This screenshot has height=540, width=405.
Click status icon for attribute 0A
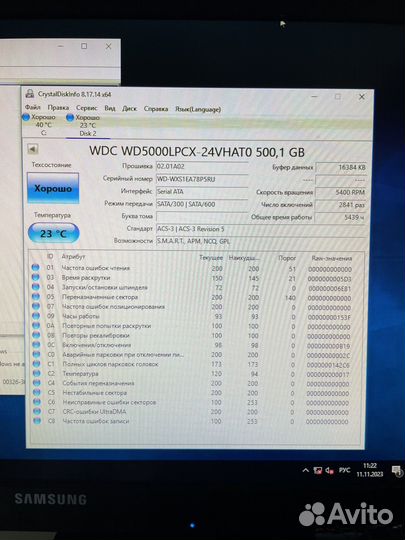[x=36, y=325]
